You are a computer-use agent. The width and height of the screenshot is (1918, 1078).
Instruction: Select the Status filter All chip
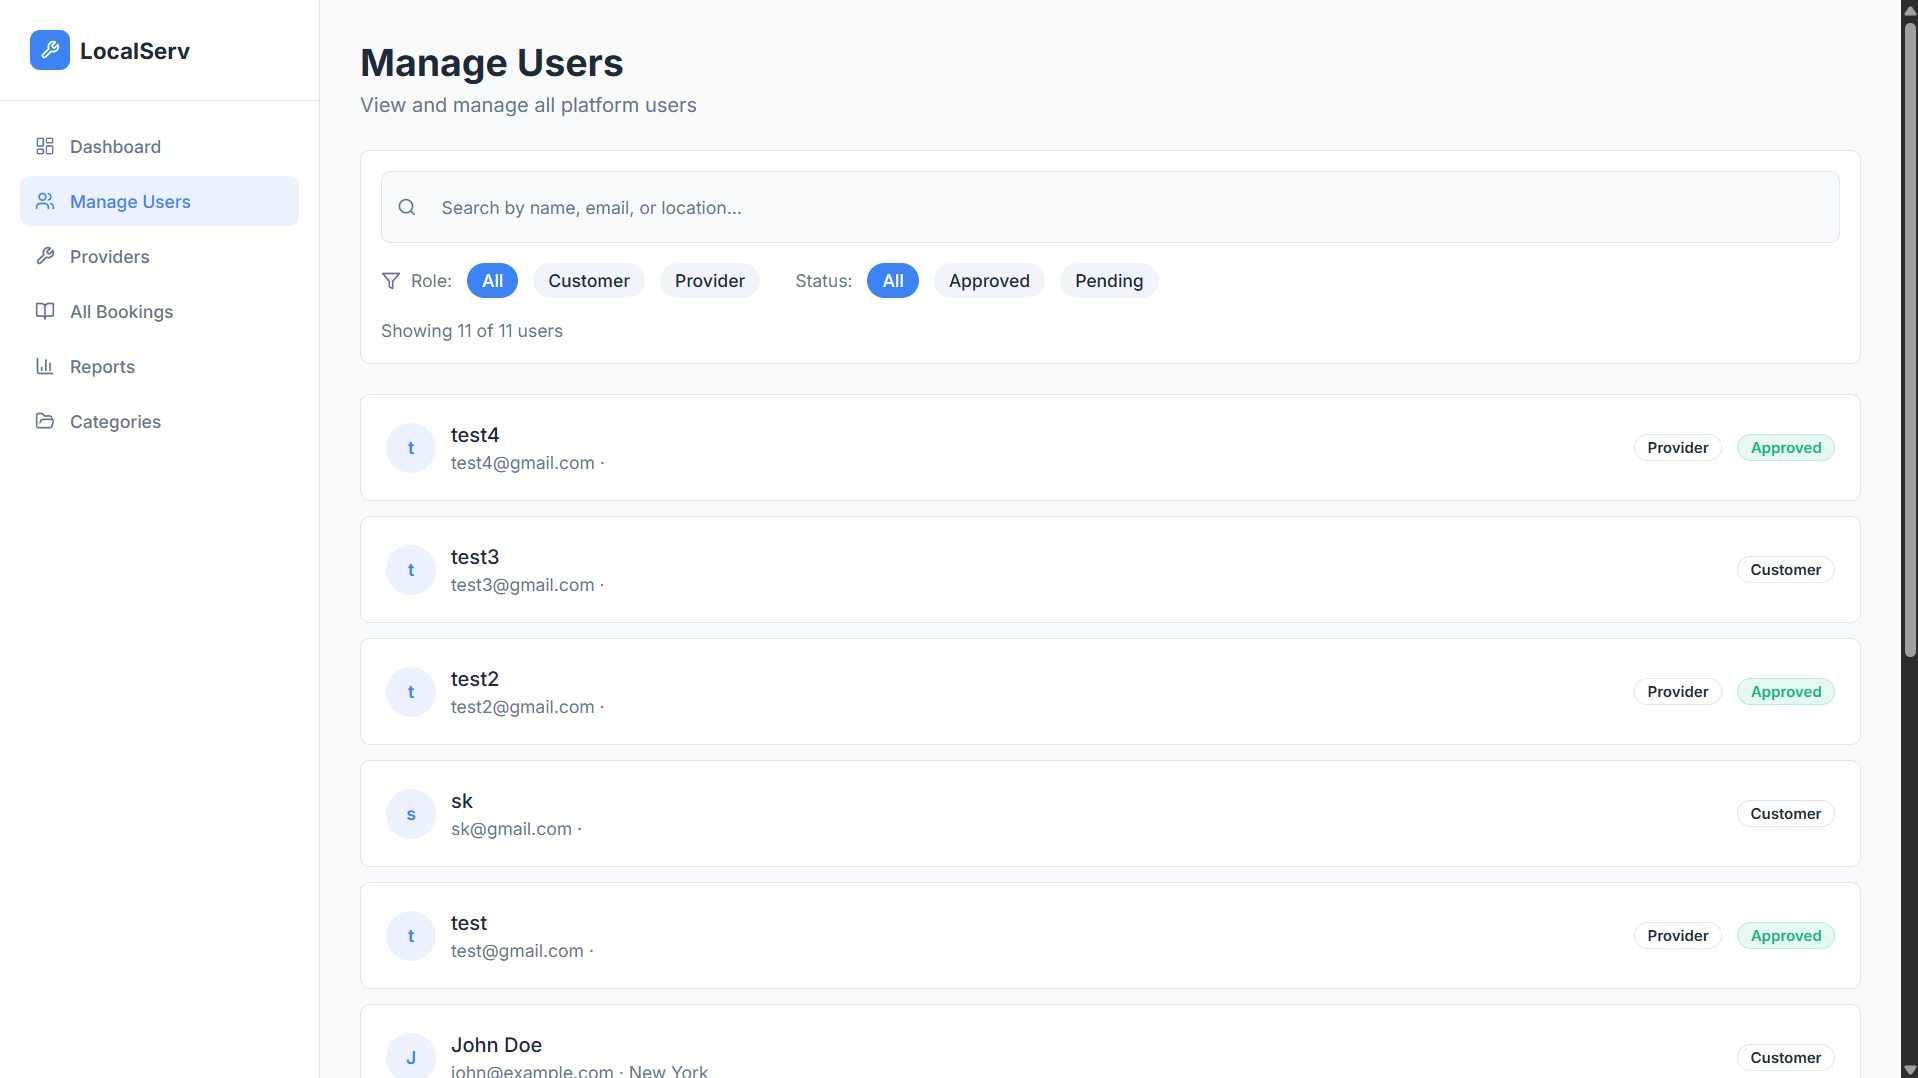(x=893, y=281)
